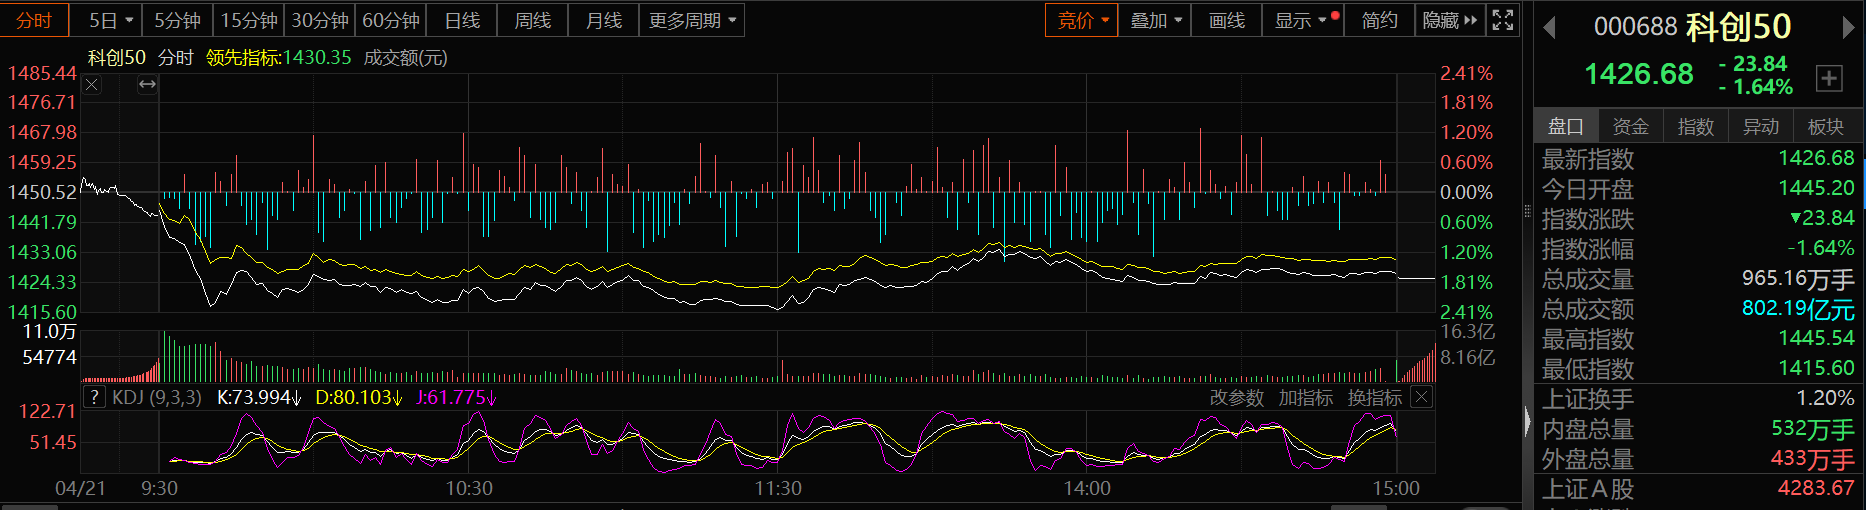The height and width of the screenshot is (510, 1866).
Task: Collapse the right side panel arrow
Action: (1527, 422)
